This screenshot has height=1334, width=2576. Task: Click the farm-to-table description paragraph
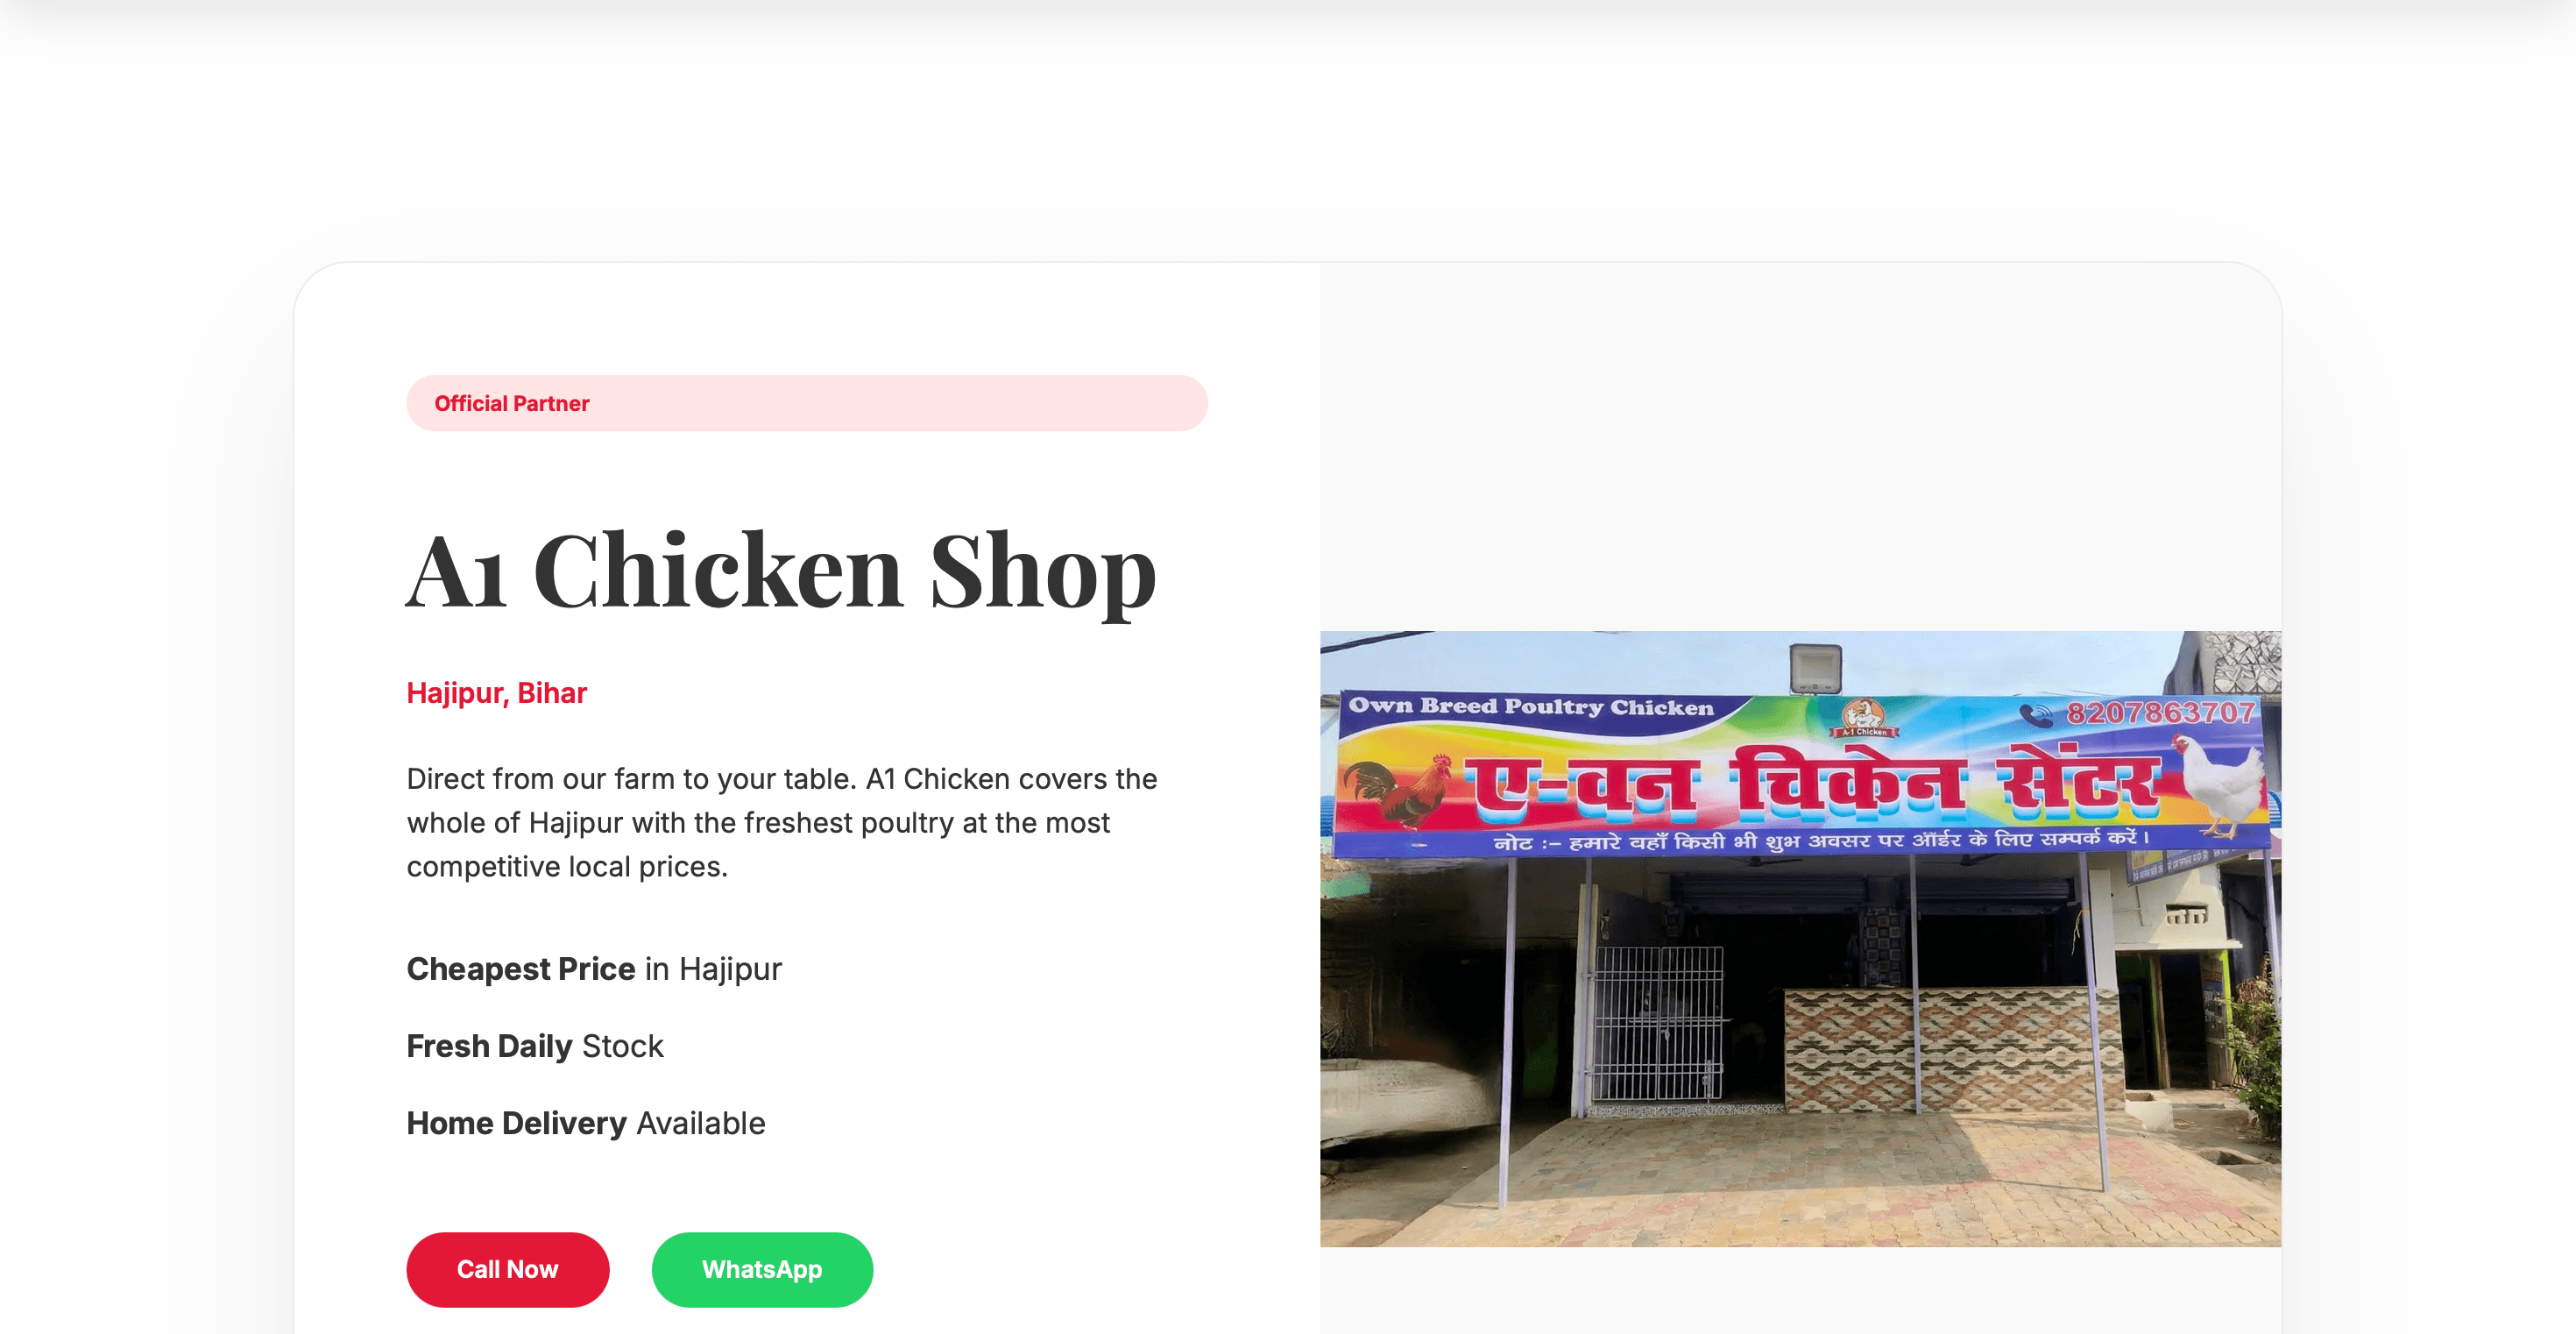tap(782, 822)
